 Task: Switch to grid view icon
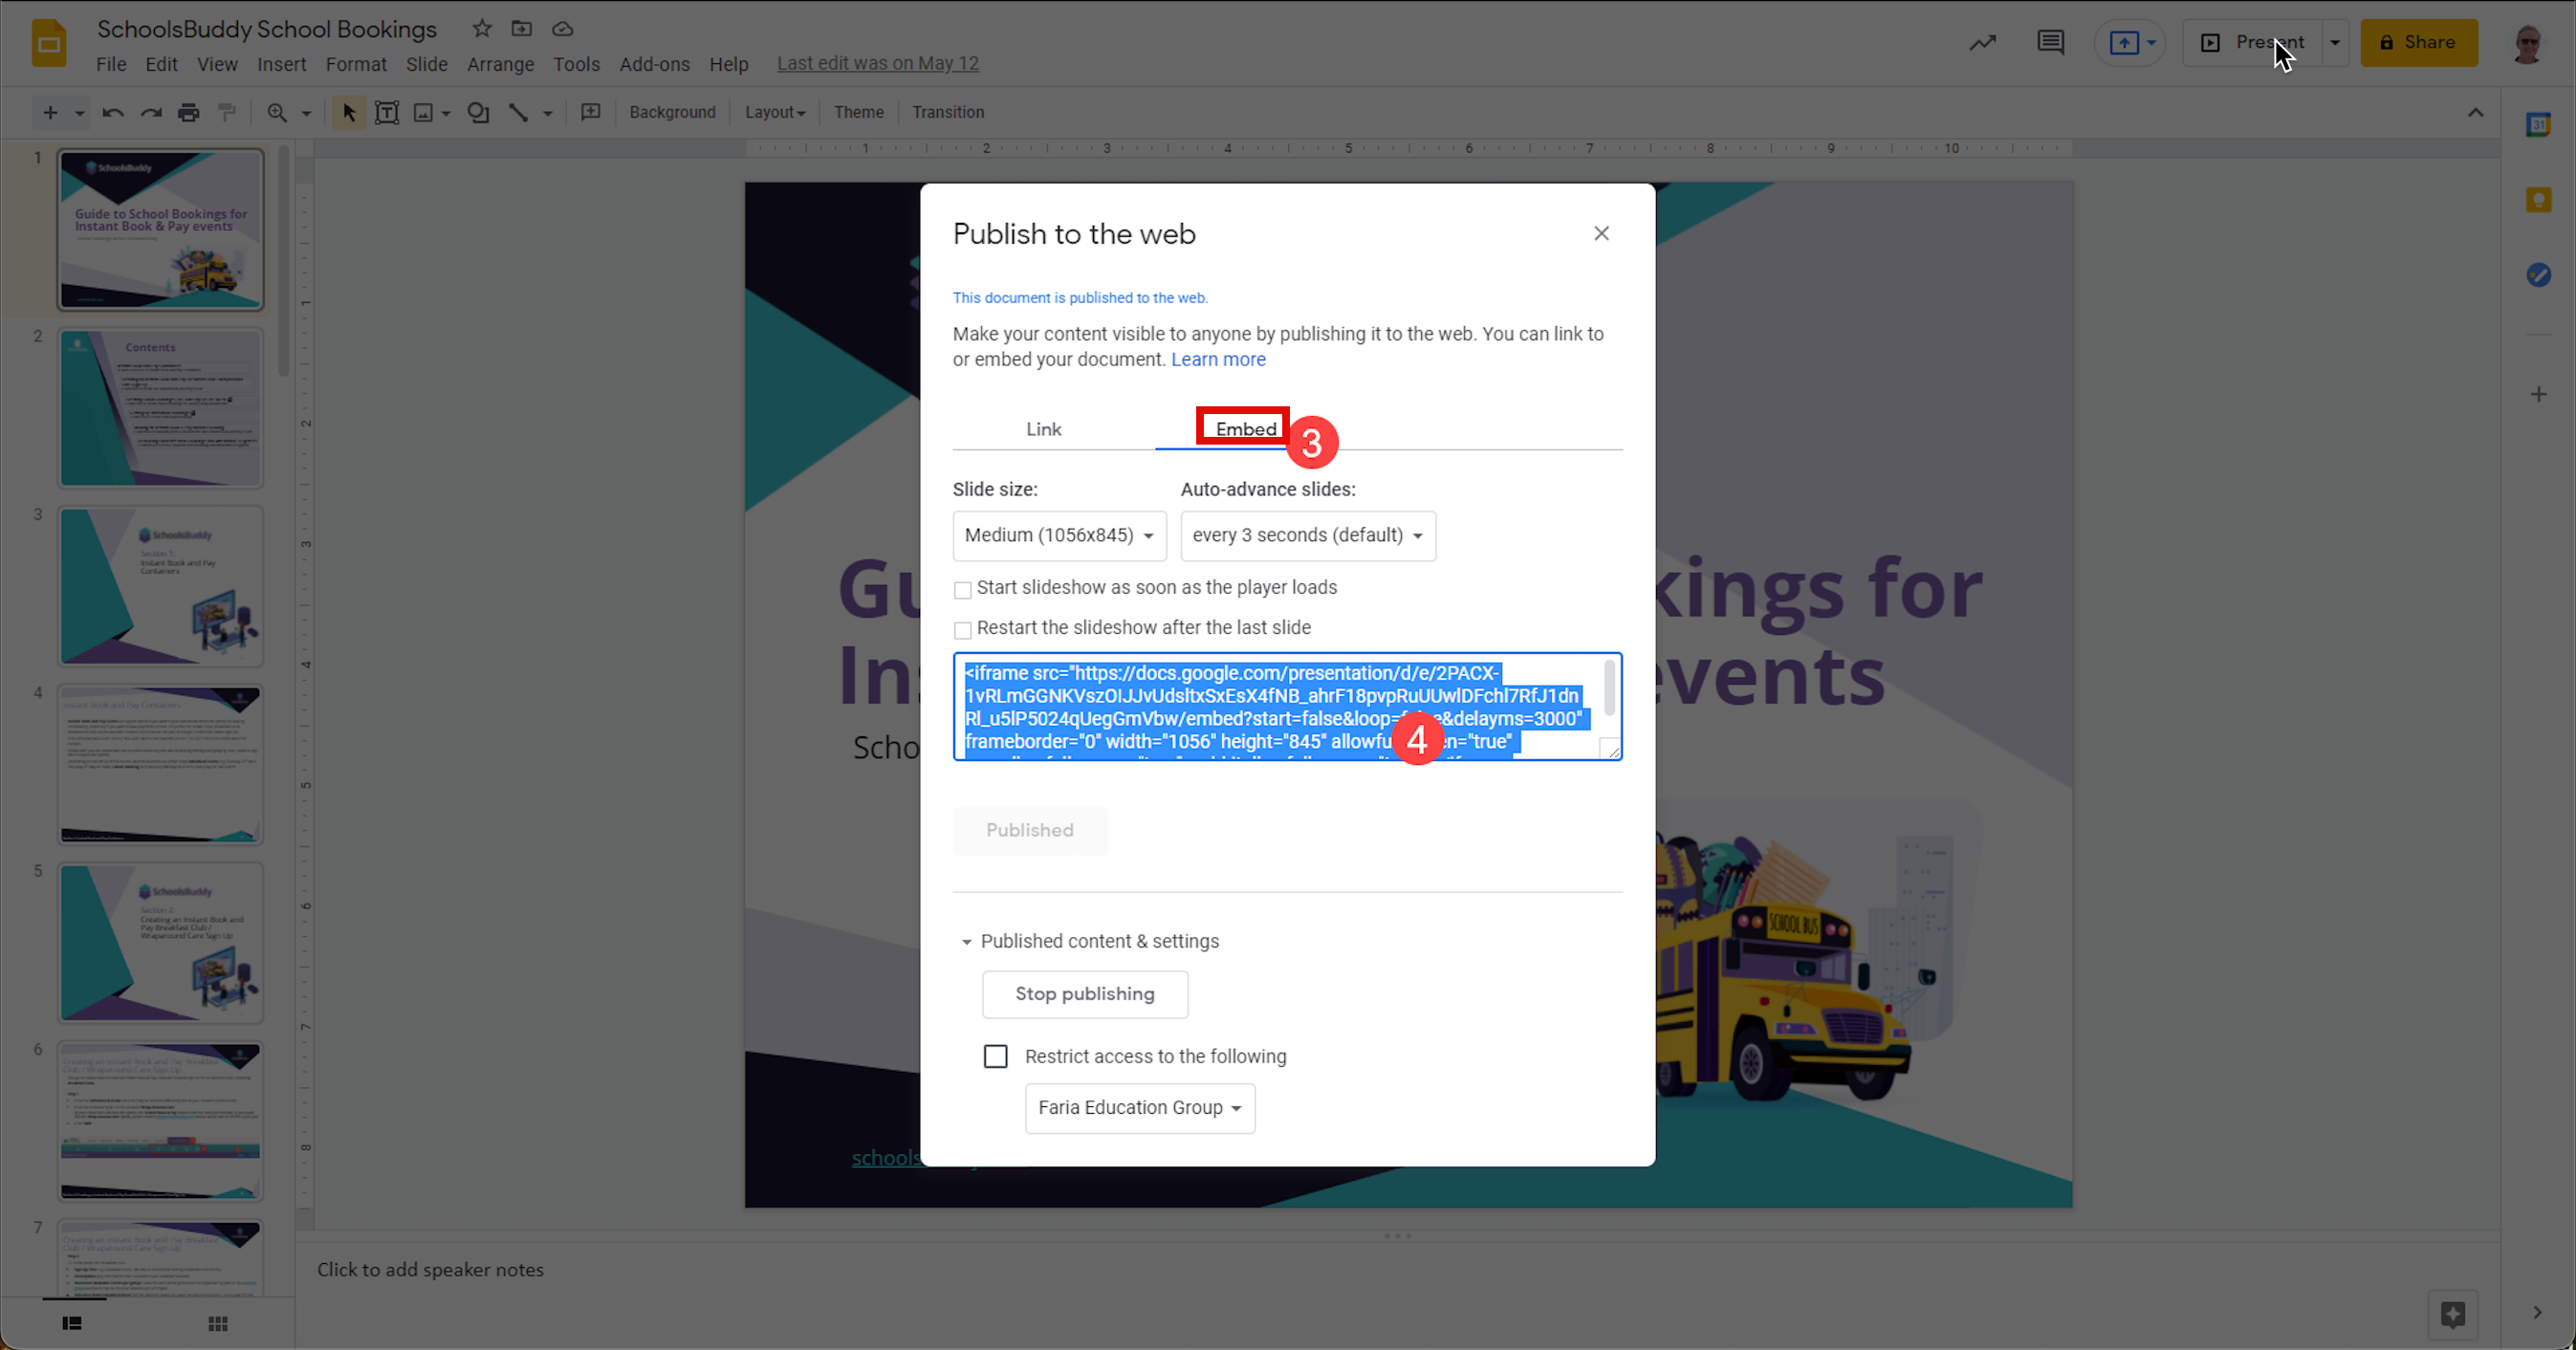point(218,1323)
